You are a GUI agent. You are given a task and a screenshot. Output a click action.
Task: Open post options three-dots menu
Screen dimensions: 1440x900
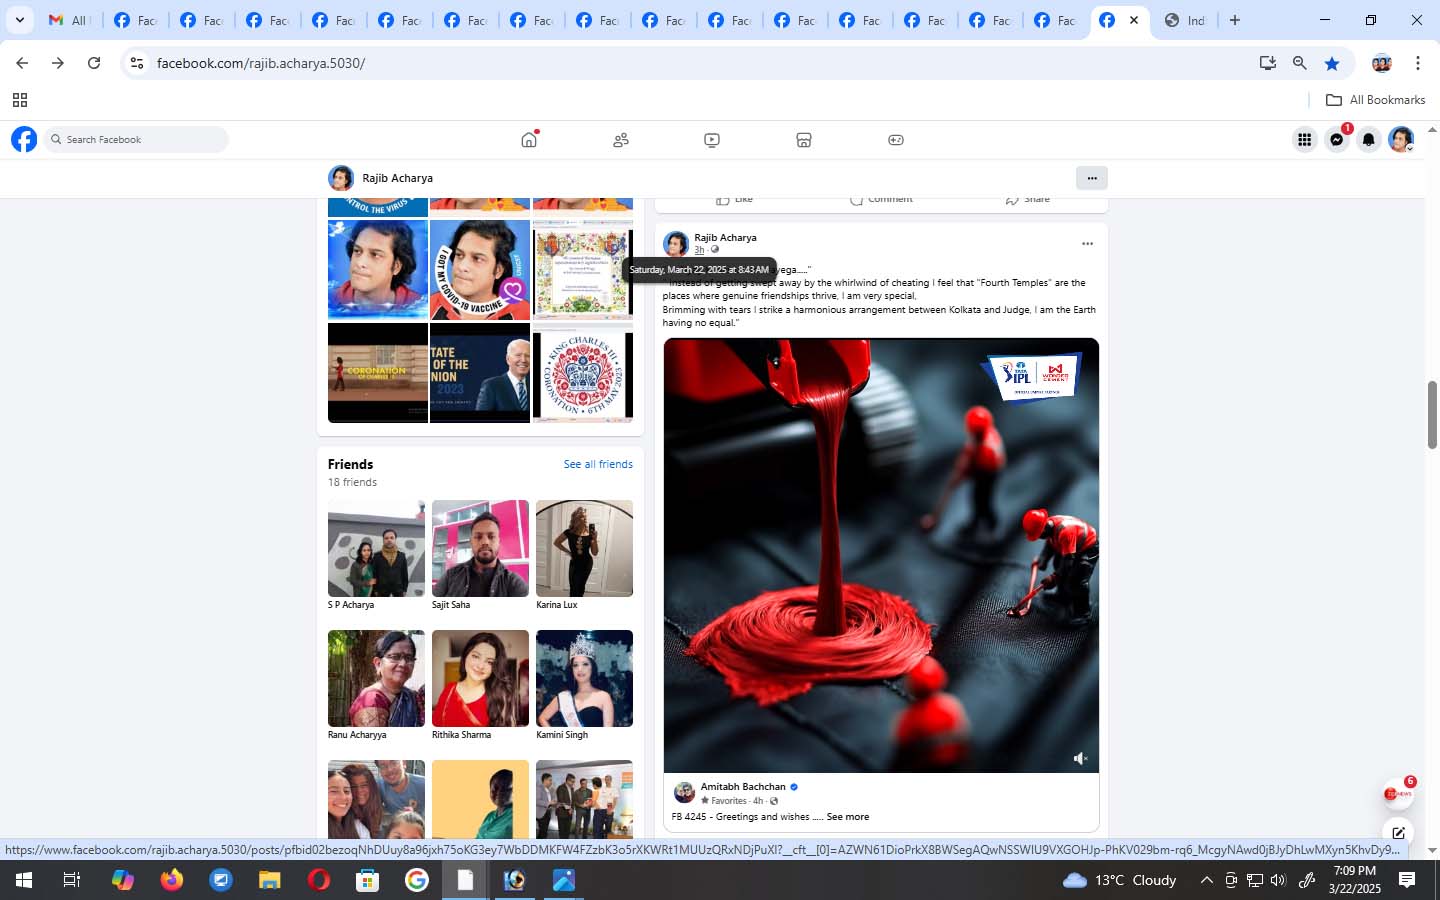point(1087,244)
